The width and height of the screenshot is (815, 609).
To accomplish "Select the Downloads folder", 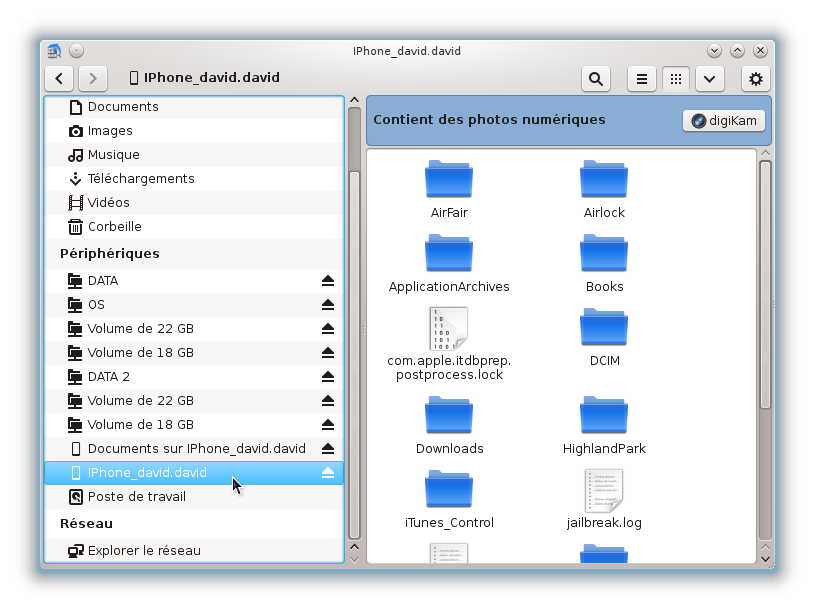I will [x=449, y=426].
